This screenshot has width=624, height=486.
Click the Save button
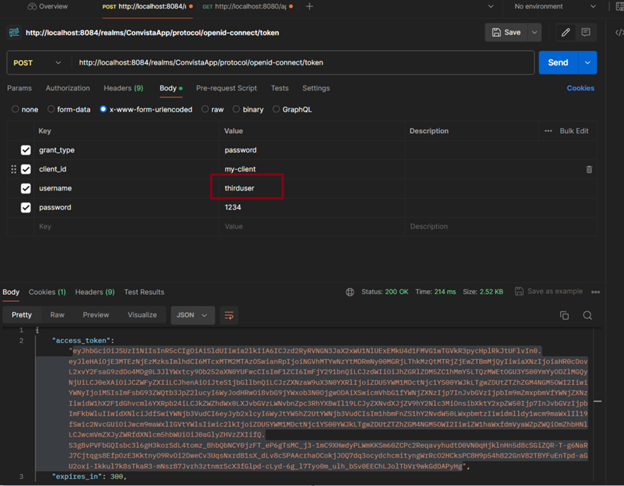pyautogui.click(x=506, y=32)
